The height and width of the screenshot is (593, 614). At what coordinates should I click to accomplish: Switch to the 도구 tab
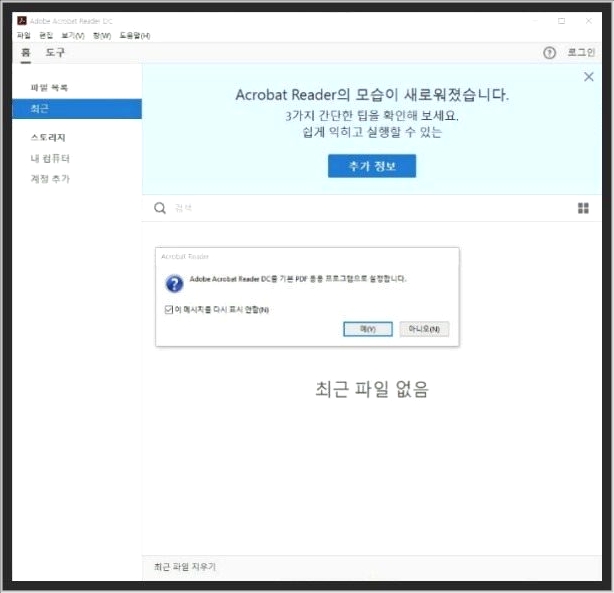point(55,52)
